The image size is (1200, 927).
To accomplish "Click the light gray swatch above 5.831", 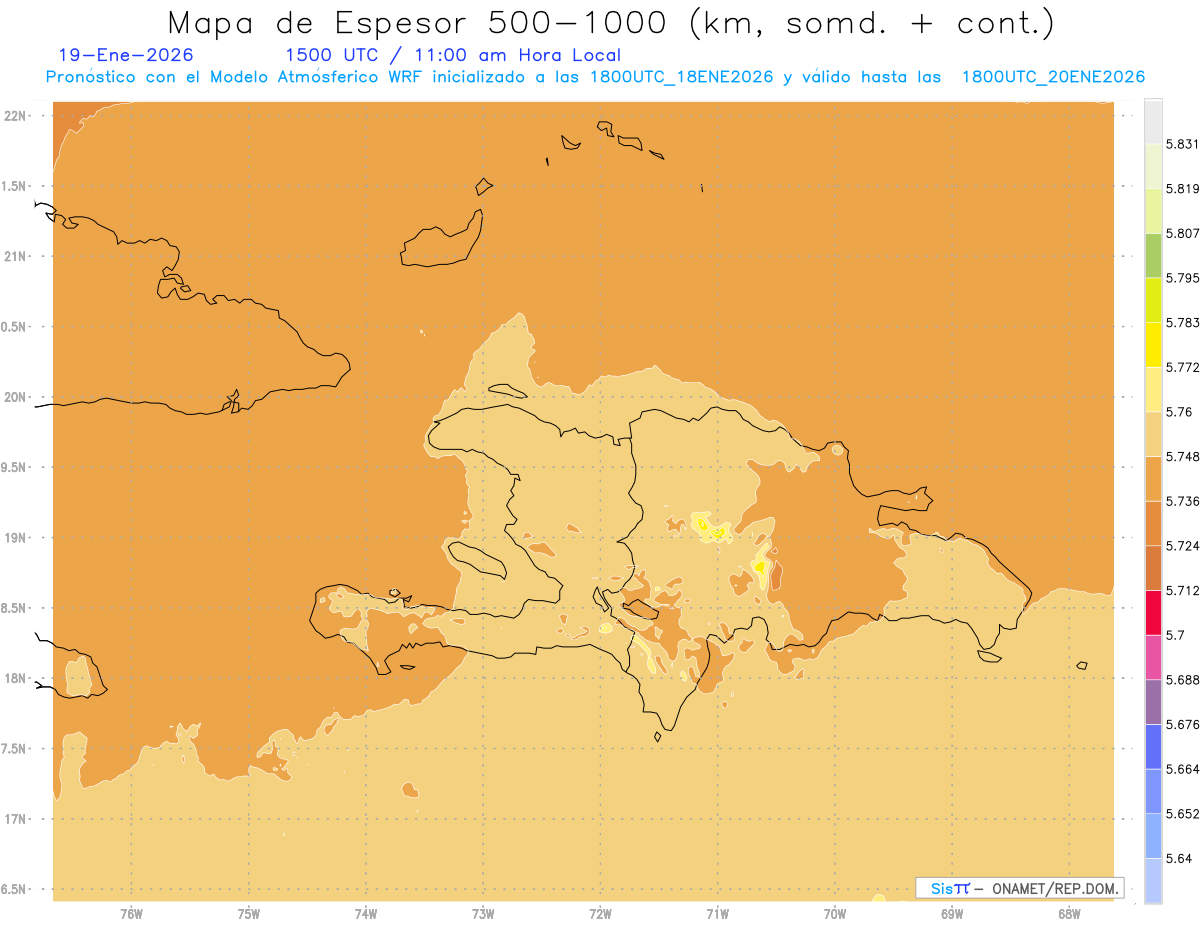I will (1153, 121).
